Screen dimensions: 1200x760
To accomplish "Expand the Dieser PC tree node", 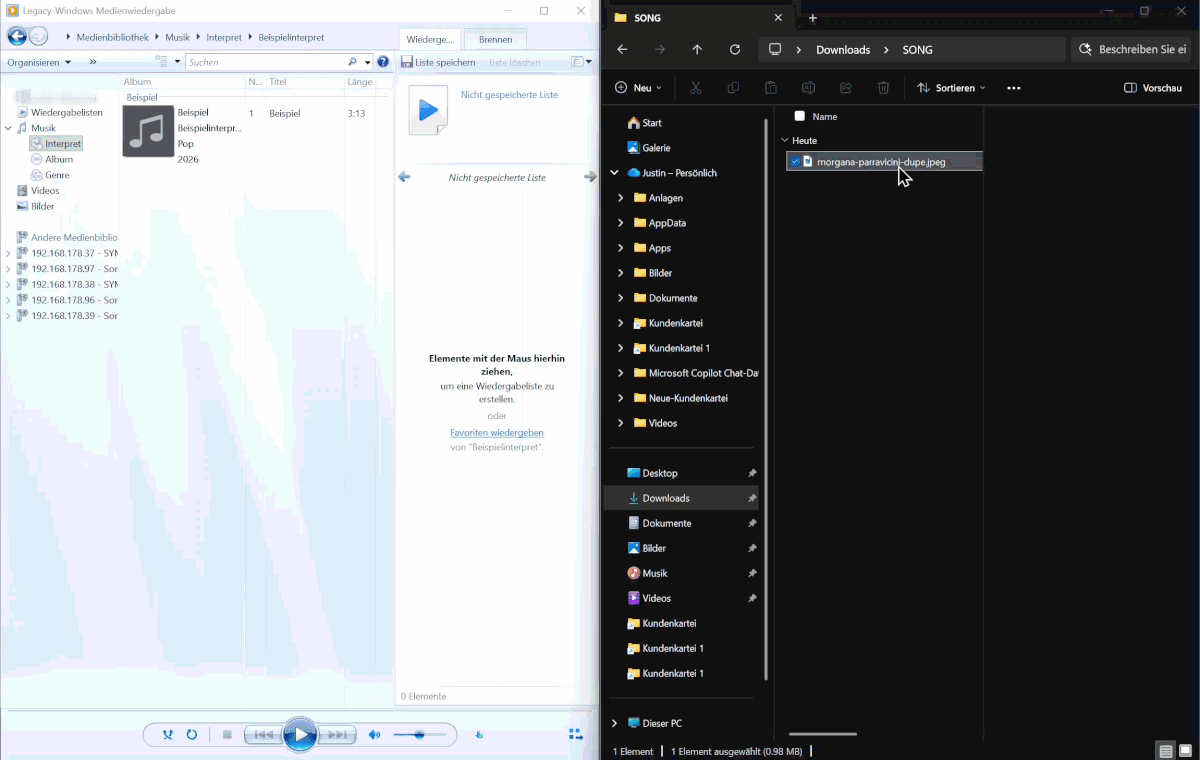I will (614, 723).
